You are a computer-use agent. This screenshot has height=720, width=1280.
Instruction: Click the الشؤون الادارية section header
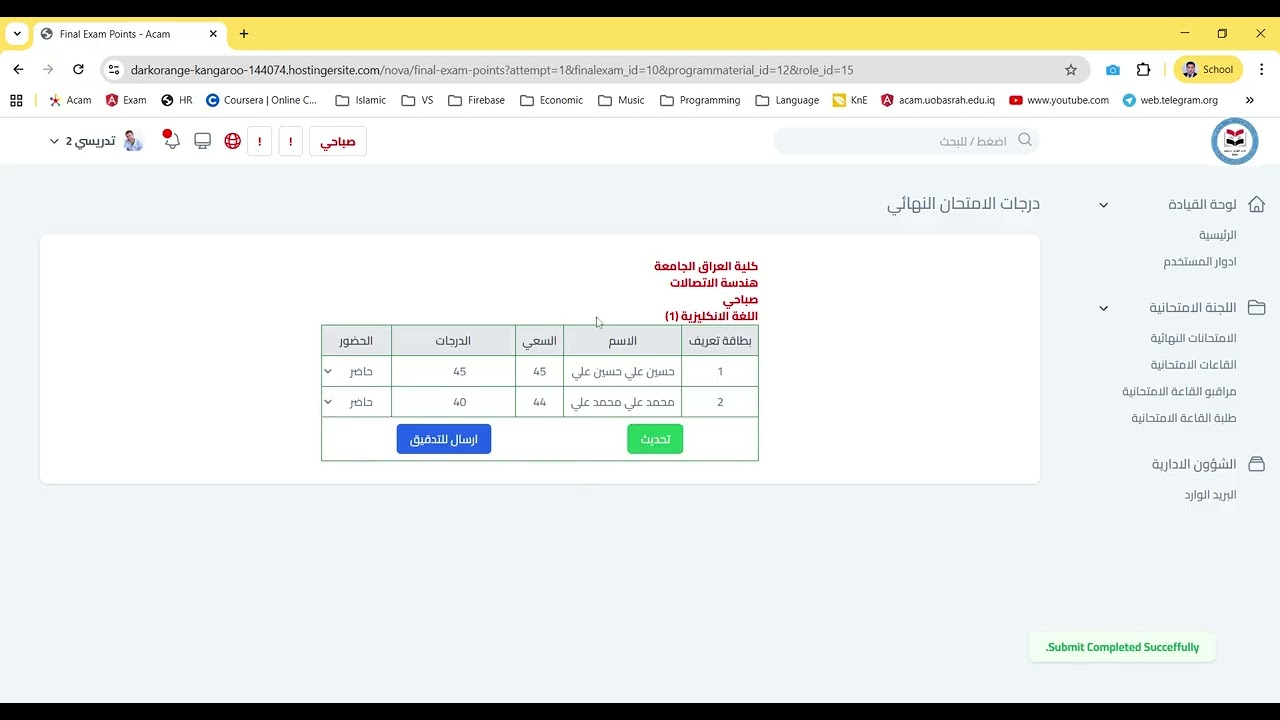pyautogui.click(x=1194, y=464)
